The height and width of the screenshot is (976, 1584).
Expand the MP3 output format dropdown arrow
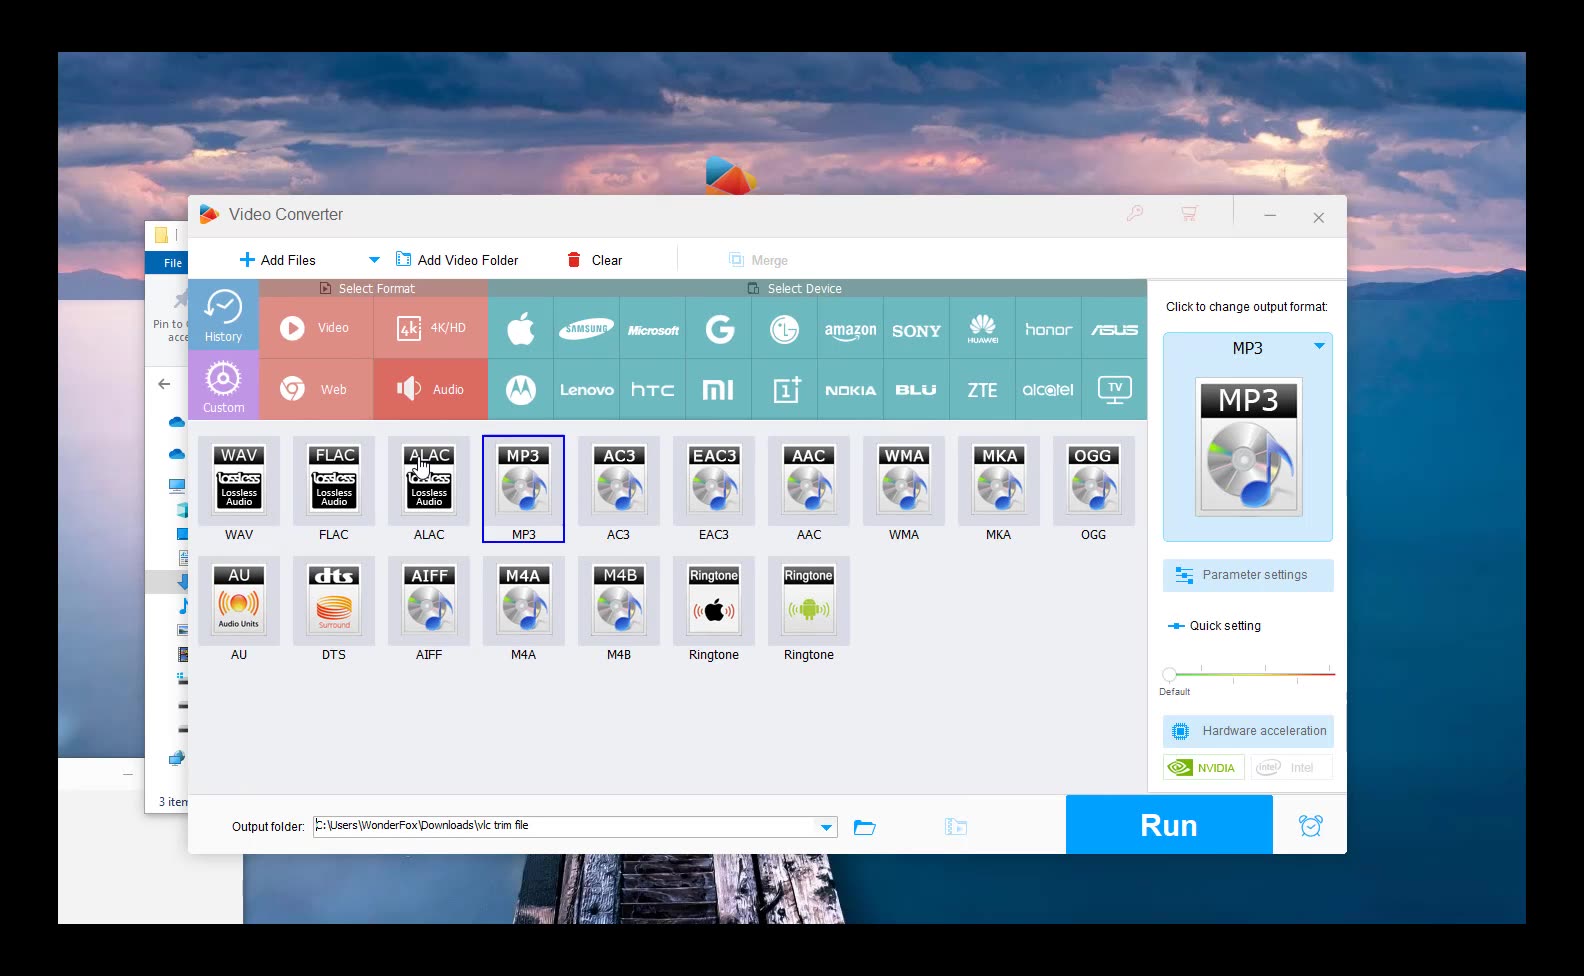coord(1319,346)
